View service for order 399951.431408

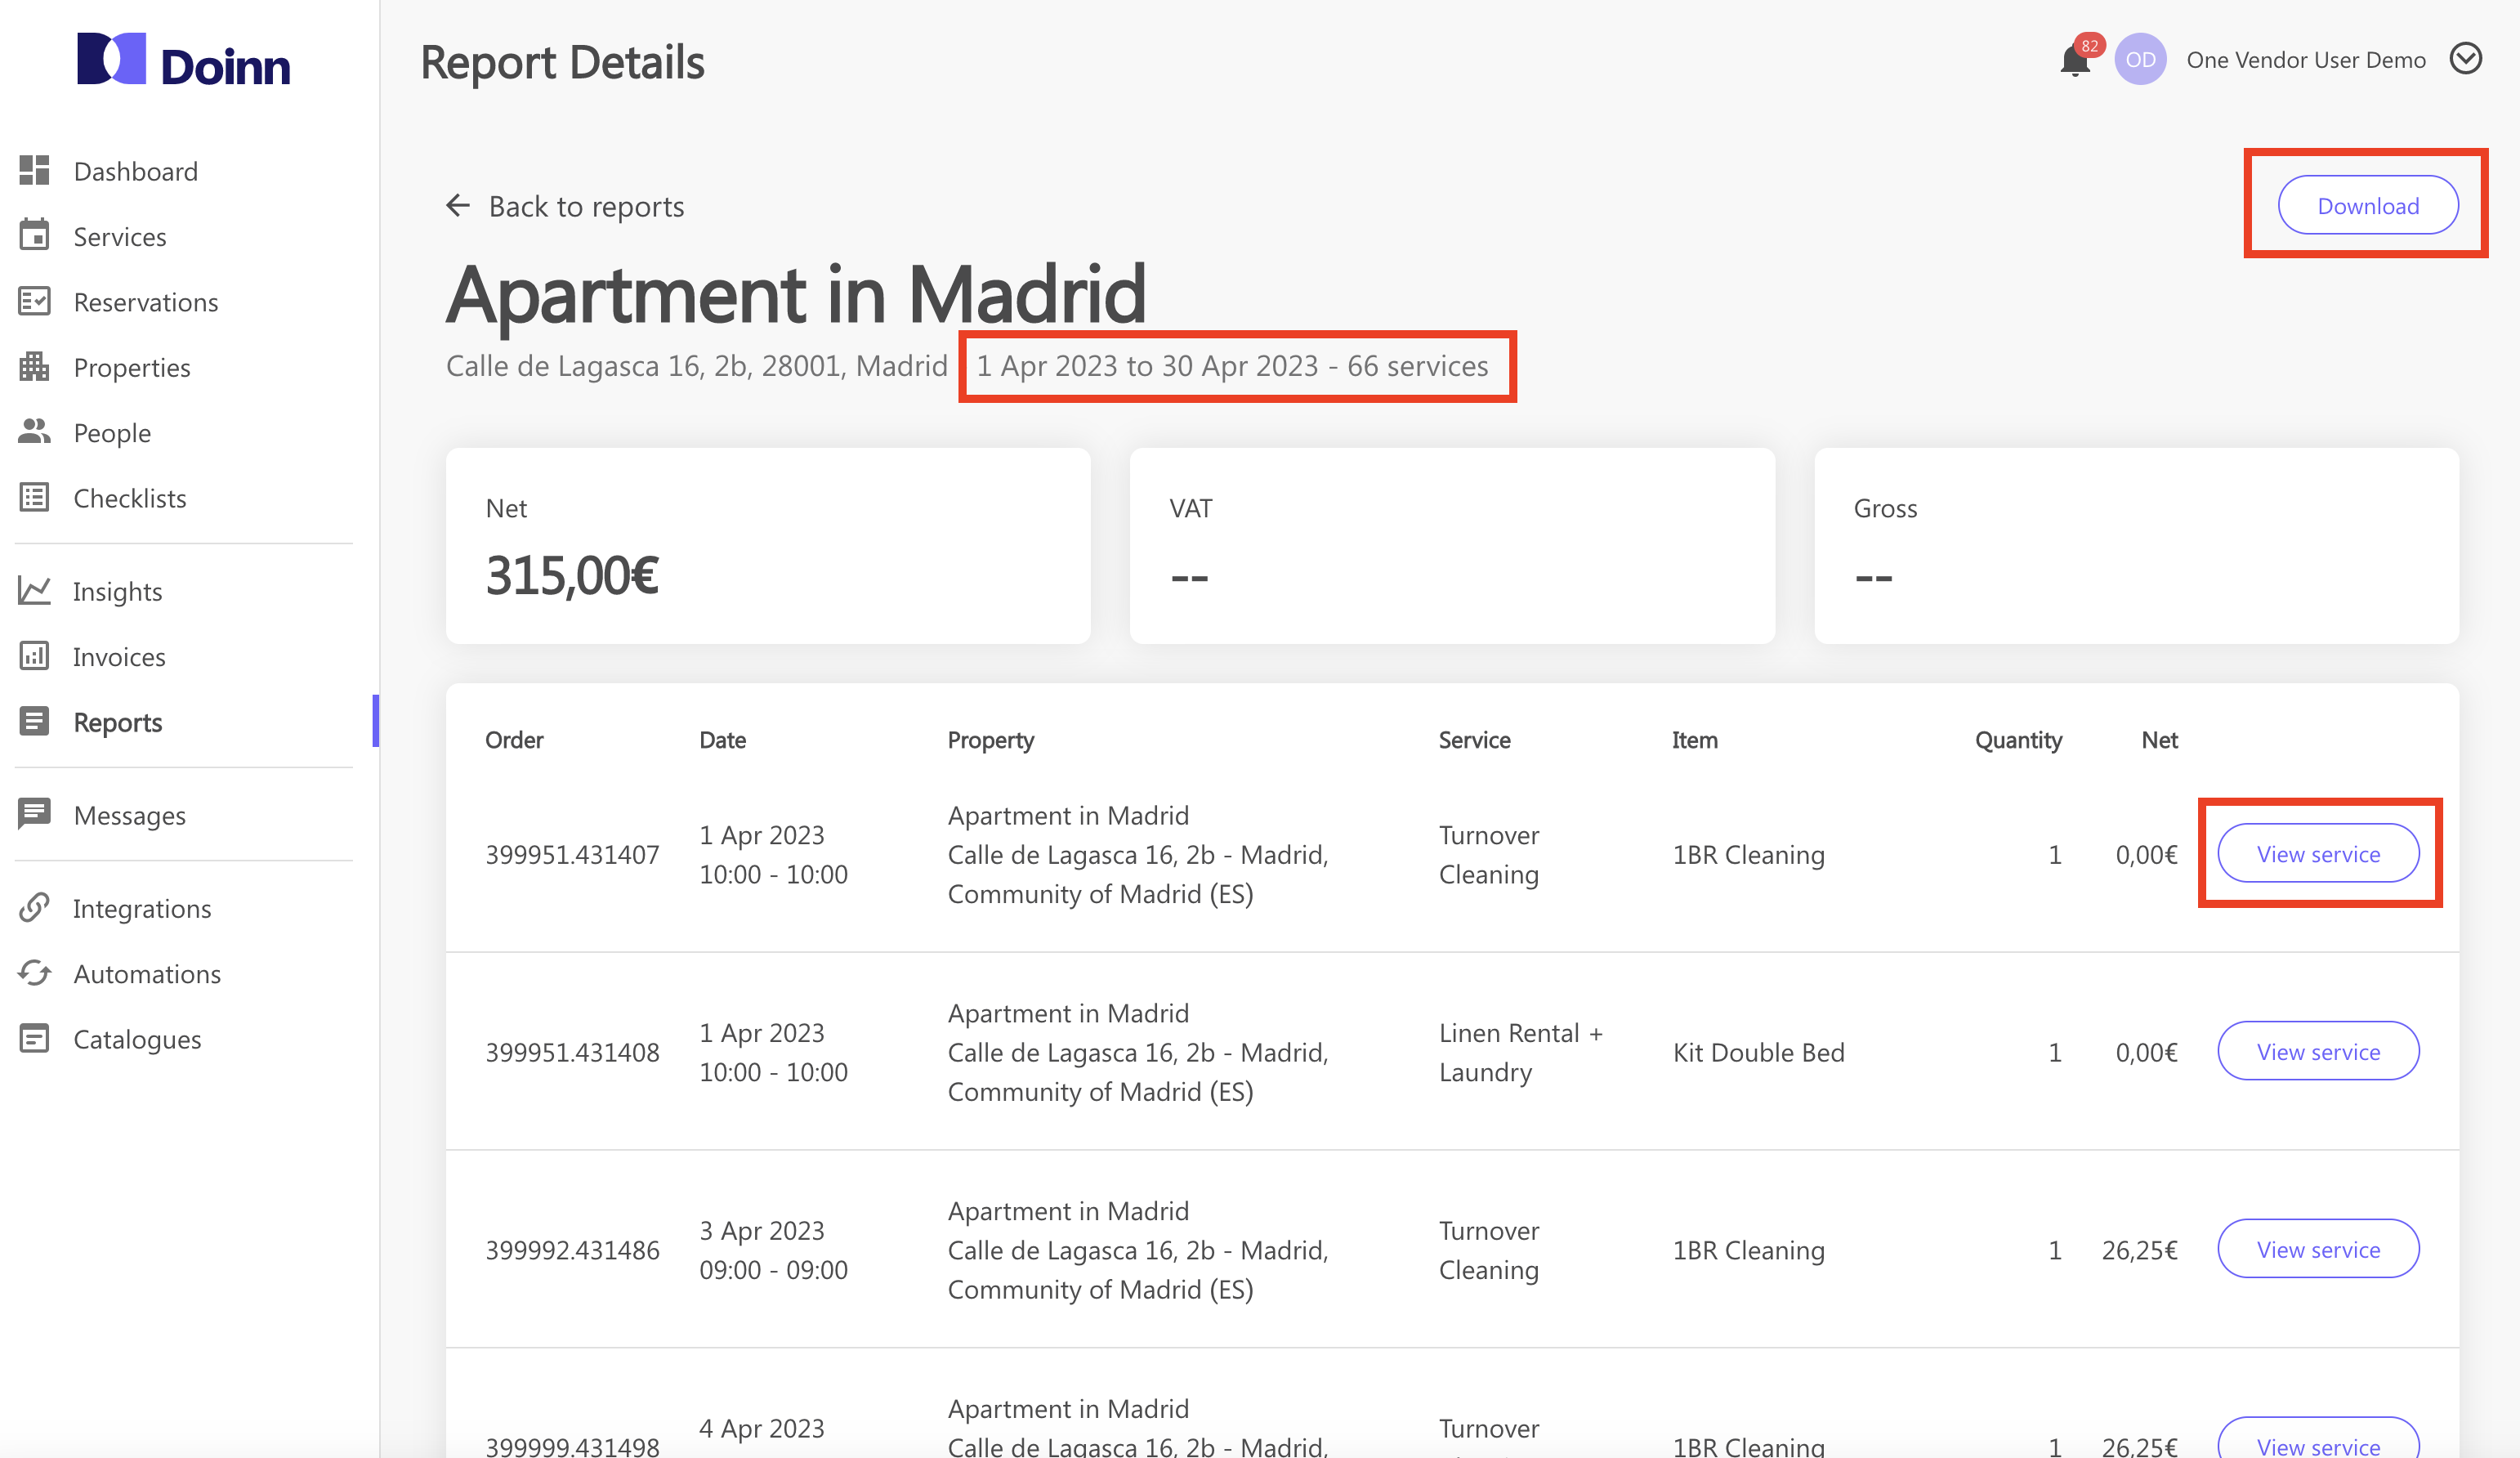click(2318, 1051)
